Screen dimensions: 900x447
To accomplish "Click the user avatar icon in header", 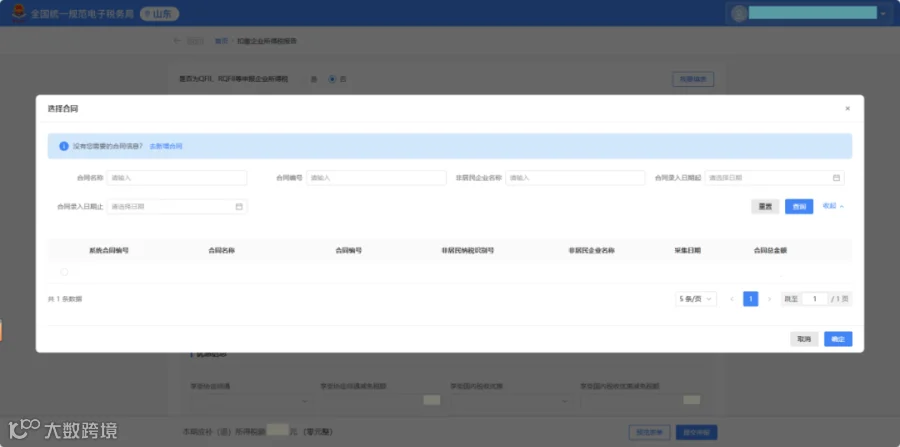I will click(x=739, y=13).
